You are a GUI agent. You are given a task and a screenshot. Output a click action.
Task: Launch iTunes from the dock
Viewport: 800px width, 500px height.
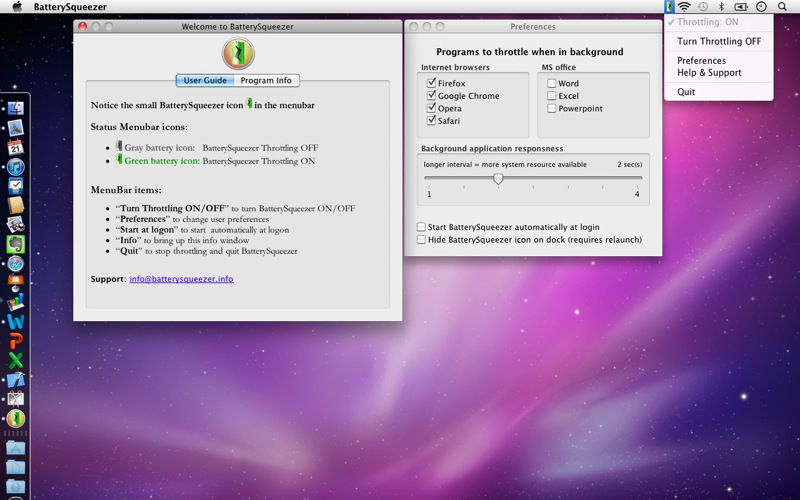click(x=16, y=167)
